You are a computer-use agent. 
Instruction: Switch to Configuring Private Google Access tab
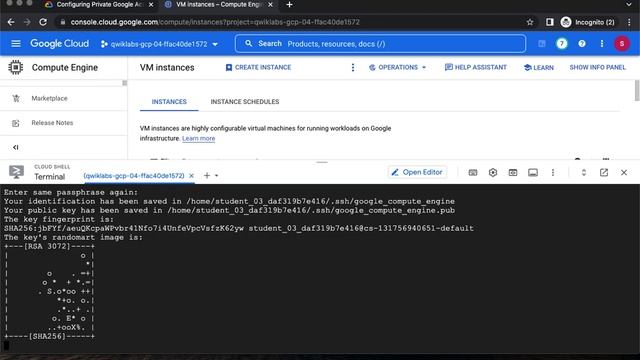click(99, 4)
